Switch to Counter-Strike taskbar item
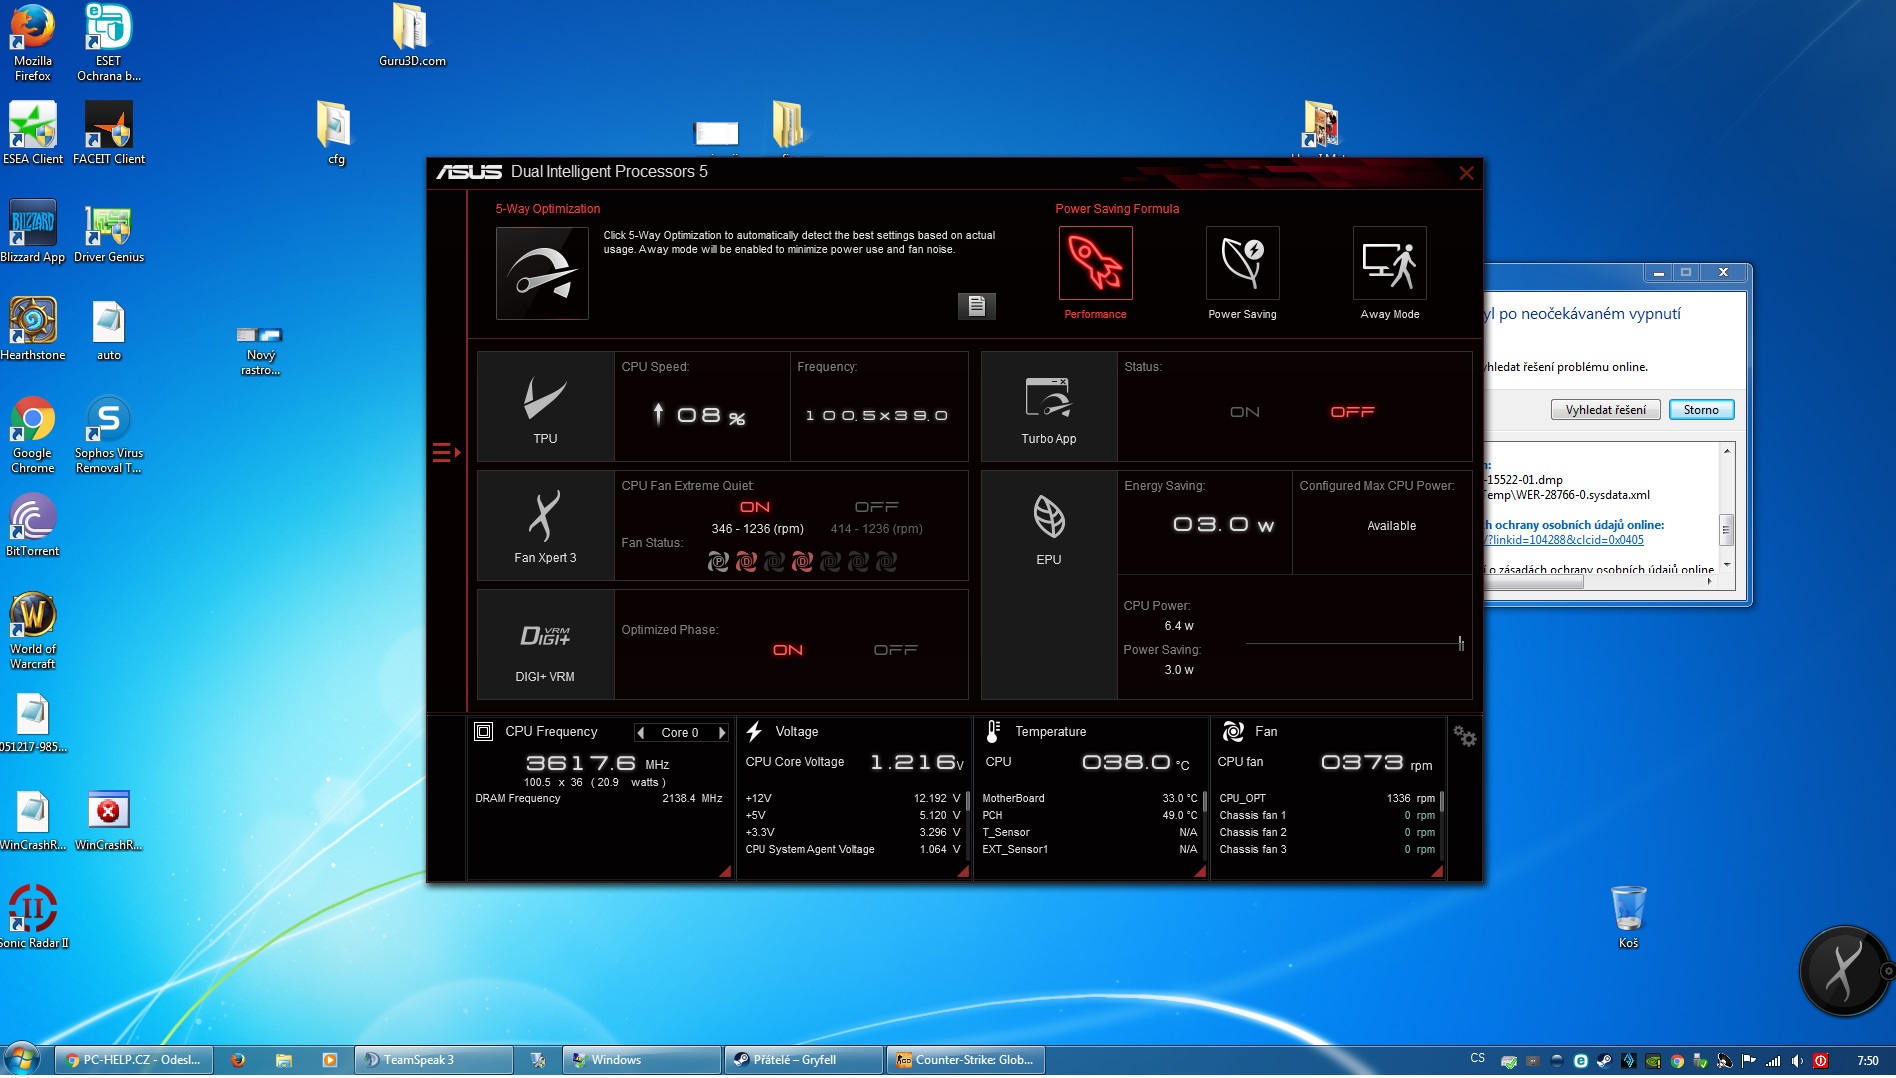Viewport: 1896px width, 1078px height. 966,1060
